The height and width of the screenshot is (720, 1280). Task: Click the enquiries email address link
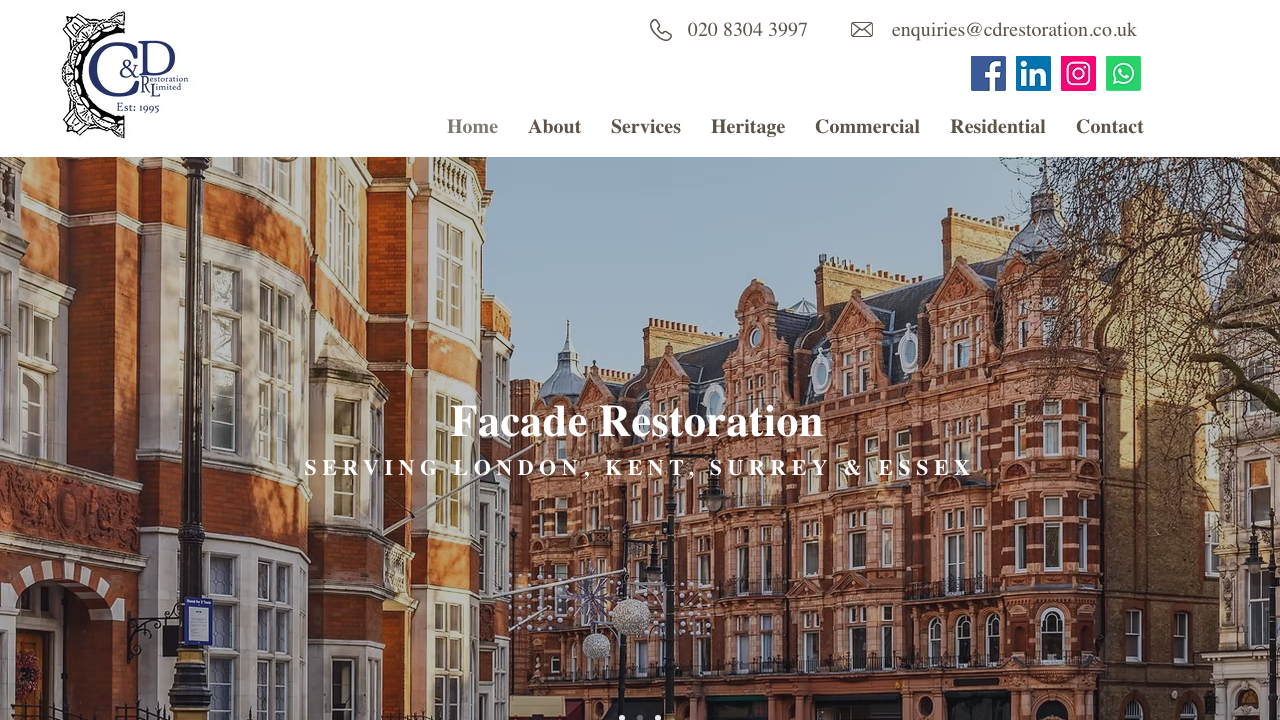point(1014,29)
